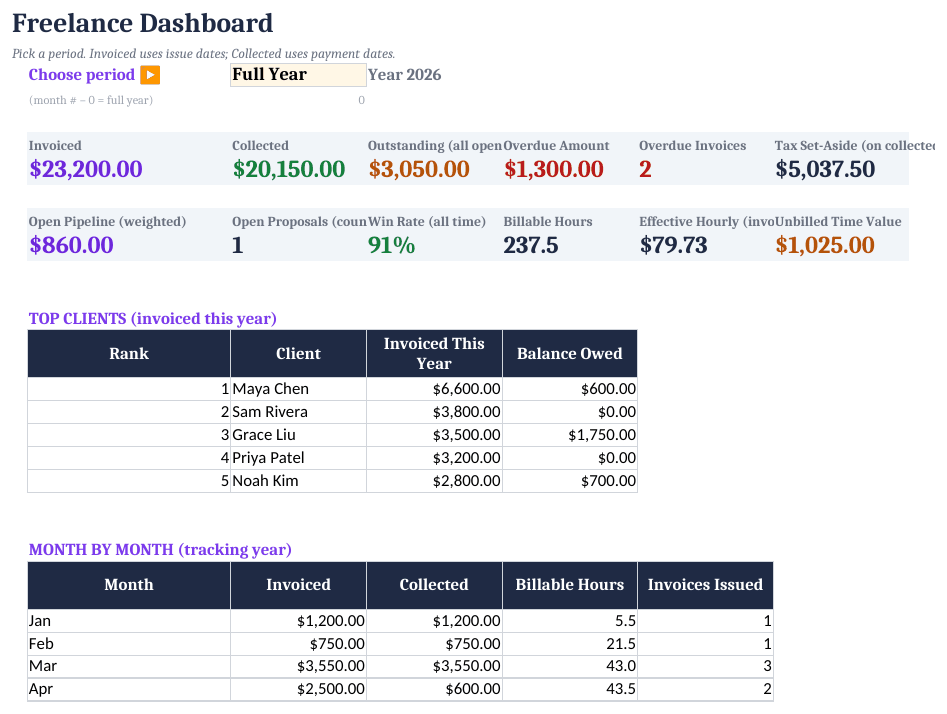Select the Noah Kim client cell
Screen dimensions: 947x714
(x=298, y=481)
